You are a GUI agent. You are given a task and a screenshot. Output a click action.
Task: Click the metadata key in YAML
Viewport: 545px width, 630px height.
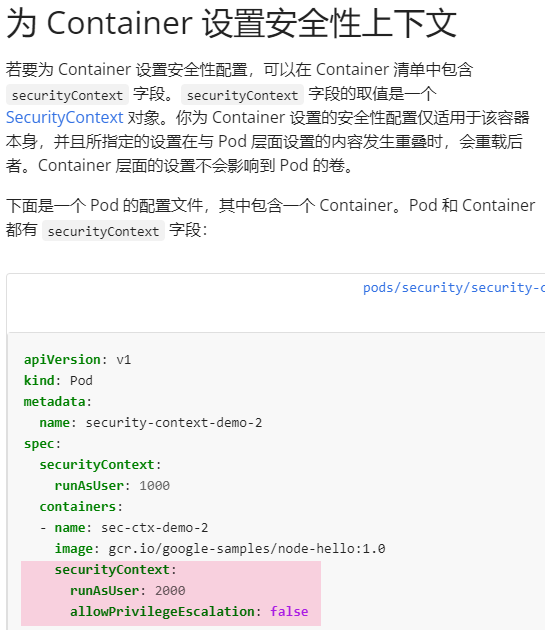coord(54,401)
